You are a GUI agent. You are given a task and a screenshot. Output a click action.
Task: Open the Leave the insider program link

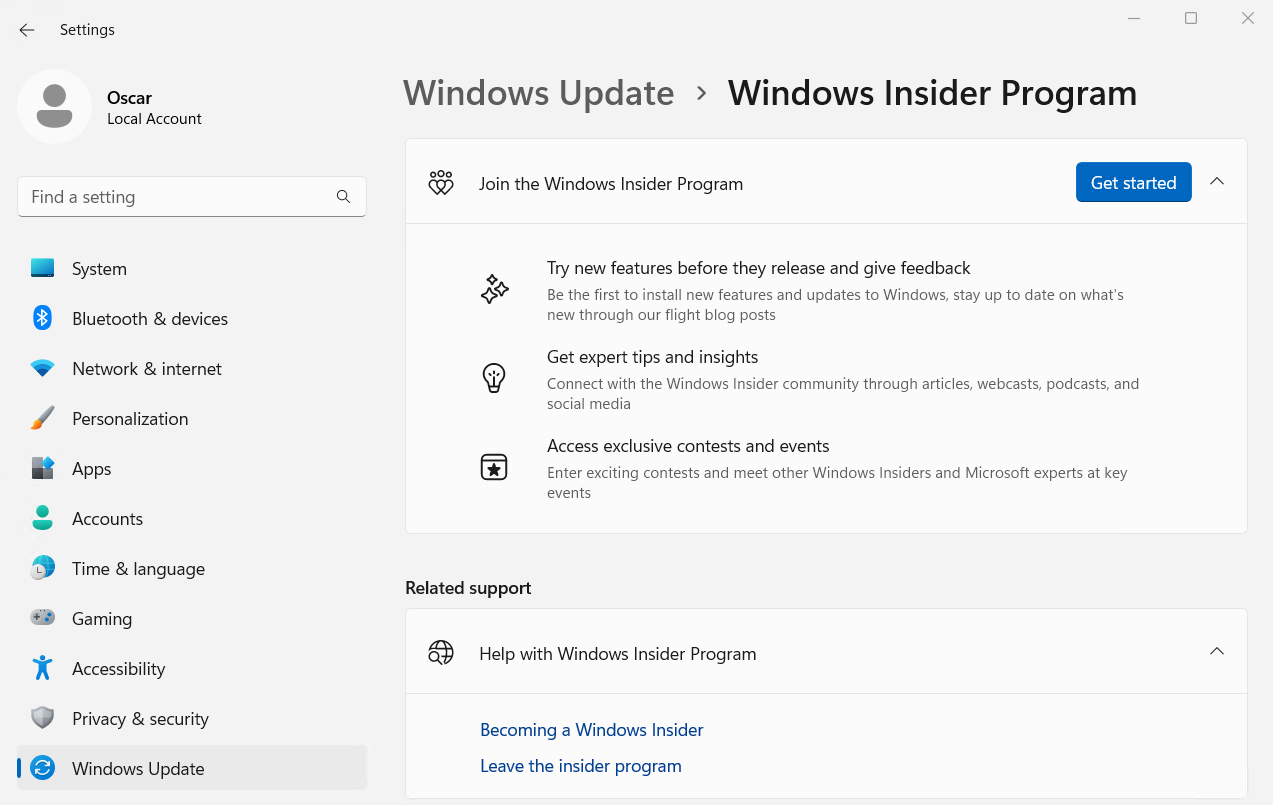[580, 765]
